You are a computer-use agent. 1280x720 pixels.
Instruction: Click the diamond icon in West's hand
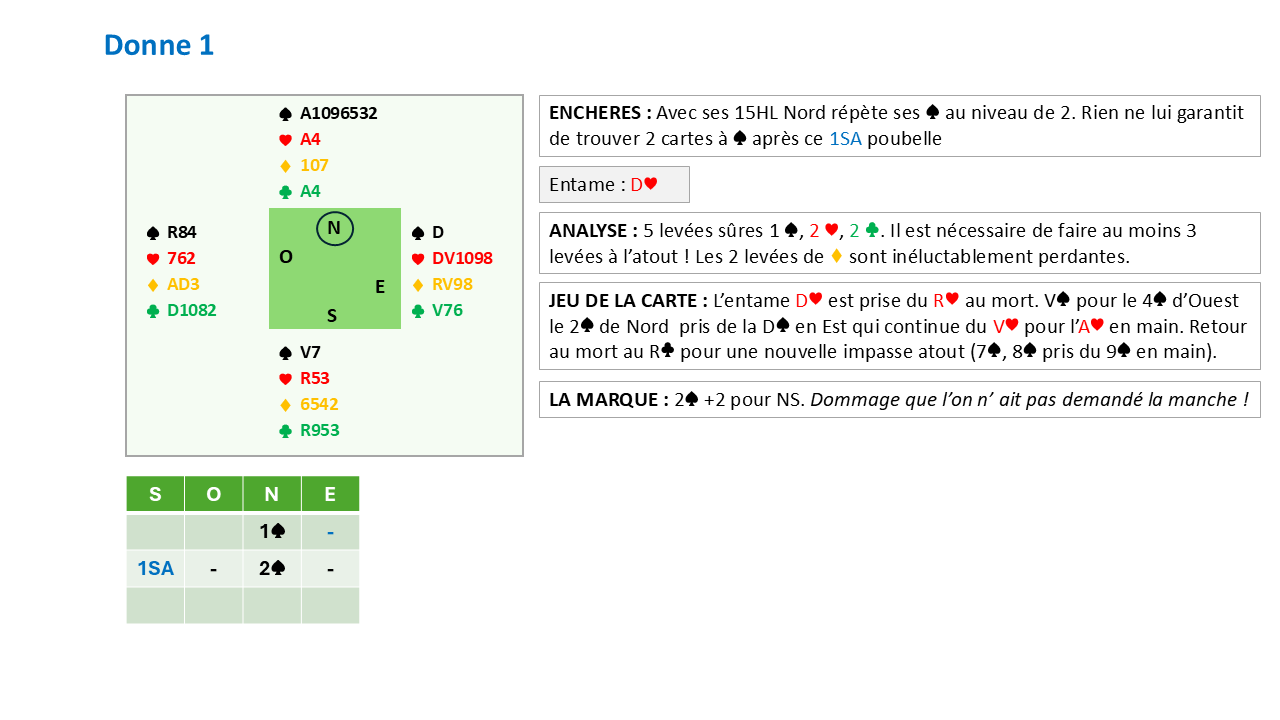[153, 285]
